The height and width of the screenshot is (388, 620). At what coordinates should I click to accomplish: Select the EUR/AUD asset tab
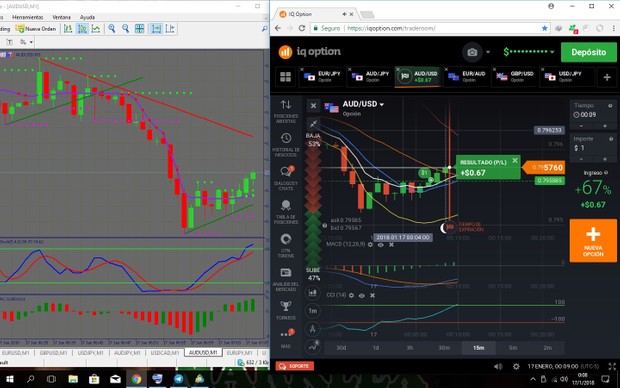pos(467,76)
